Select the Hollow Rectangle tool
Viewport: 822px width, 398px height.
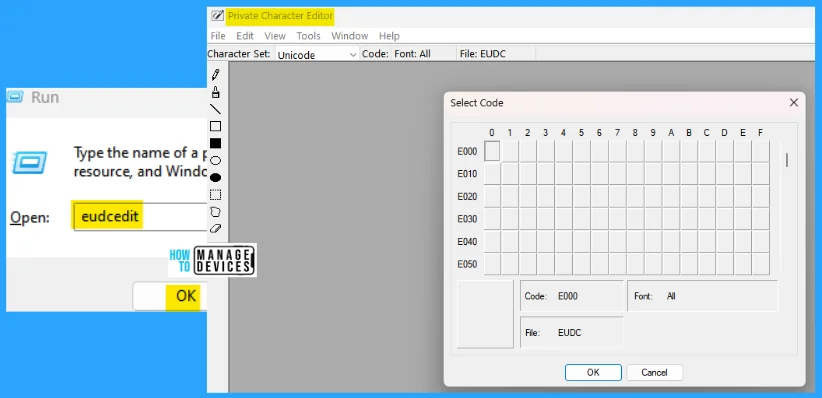pos(215,126)
